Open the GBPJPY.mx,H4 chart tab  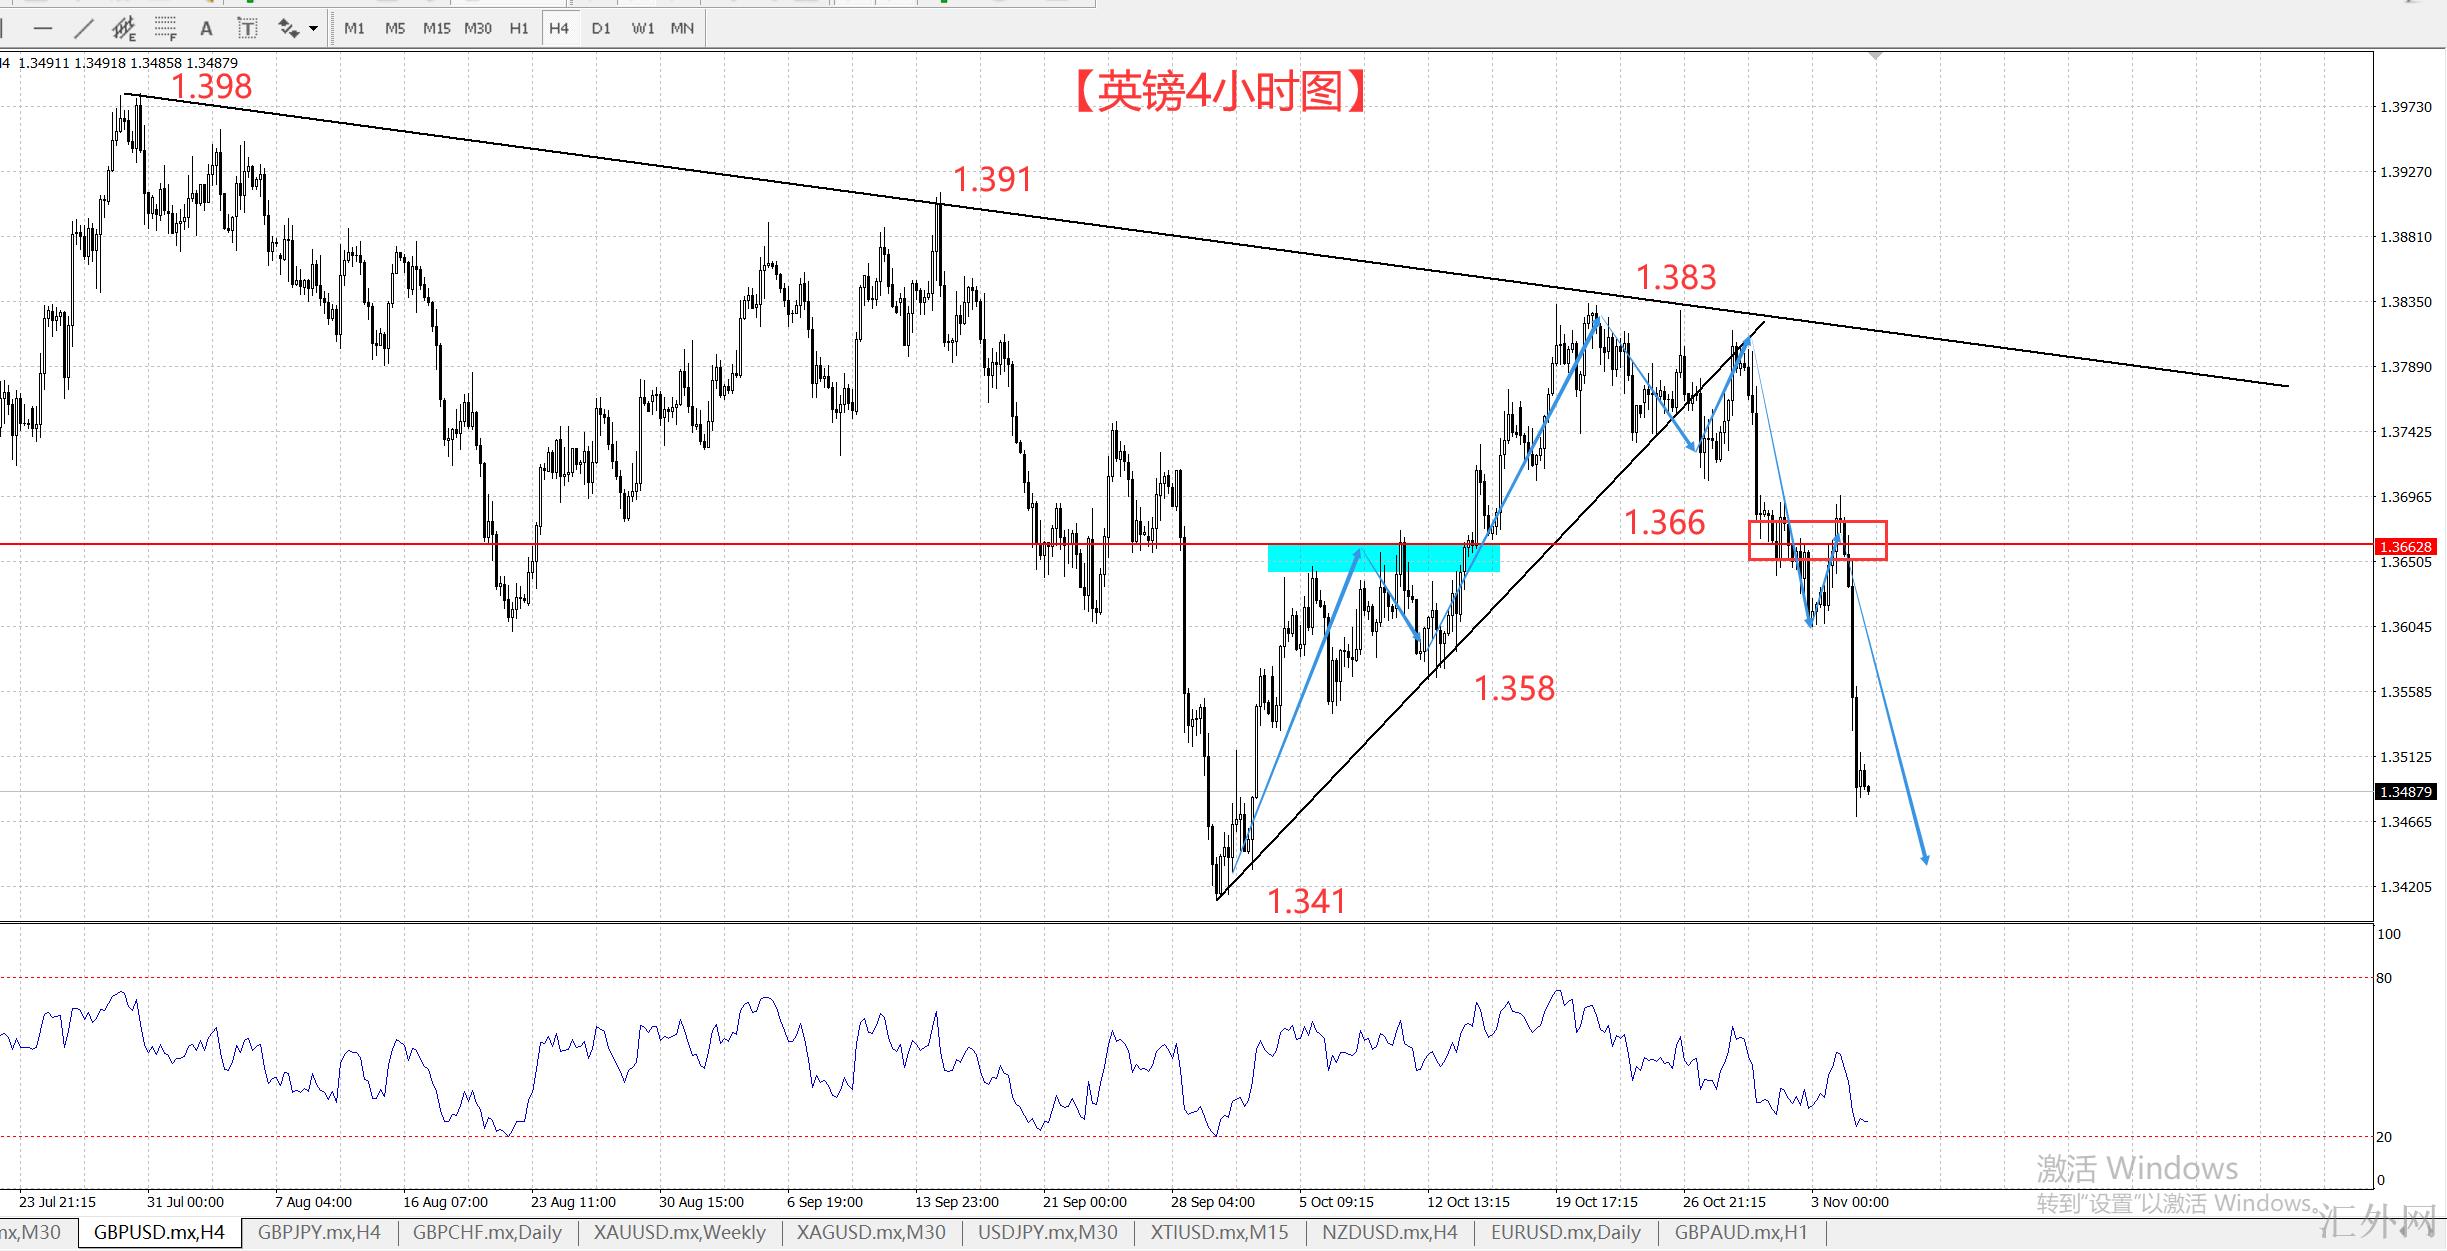[x=319, y=1232]
